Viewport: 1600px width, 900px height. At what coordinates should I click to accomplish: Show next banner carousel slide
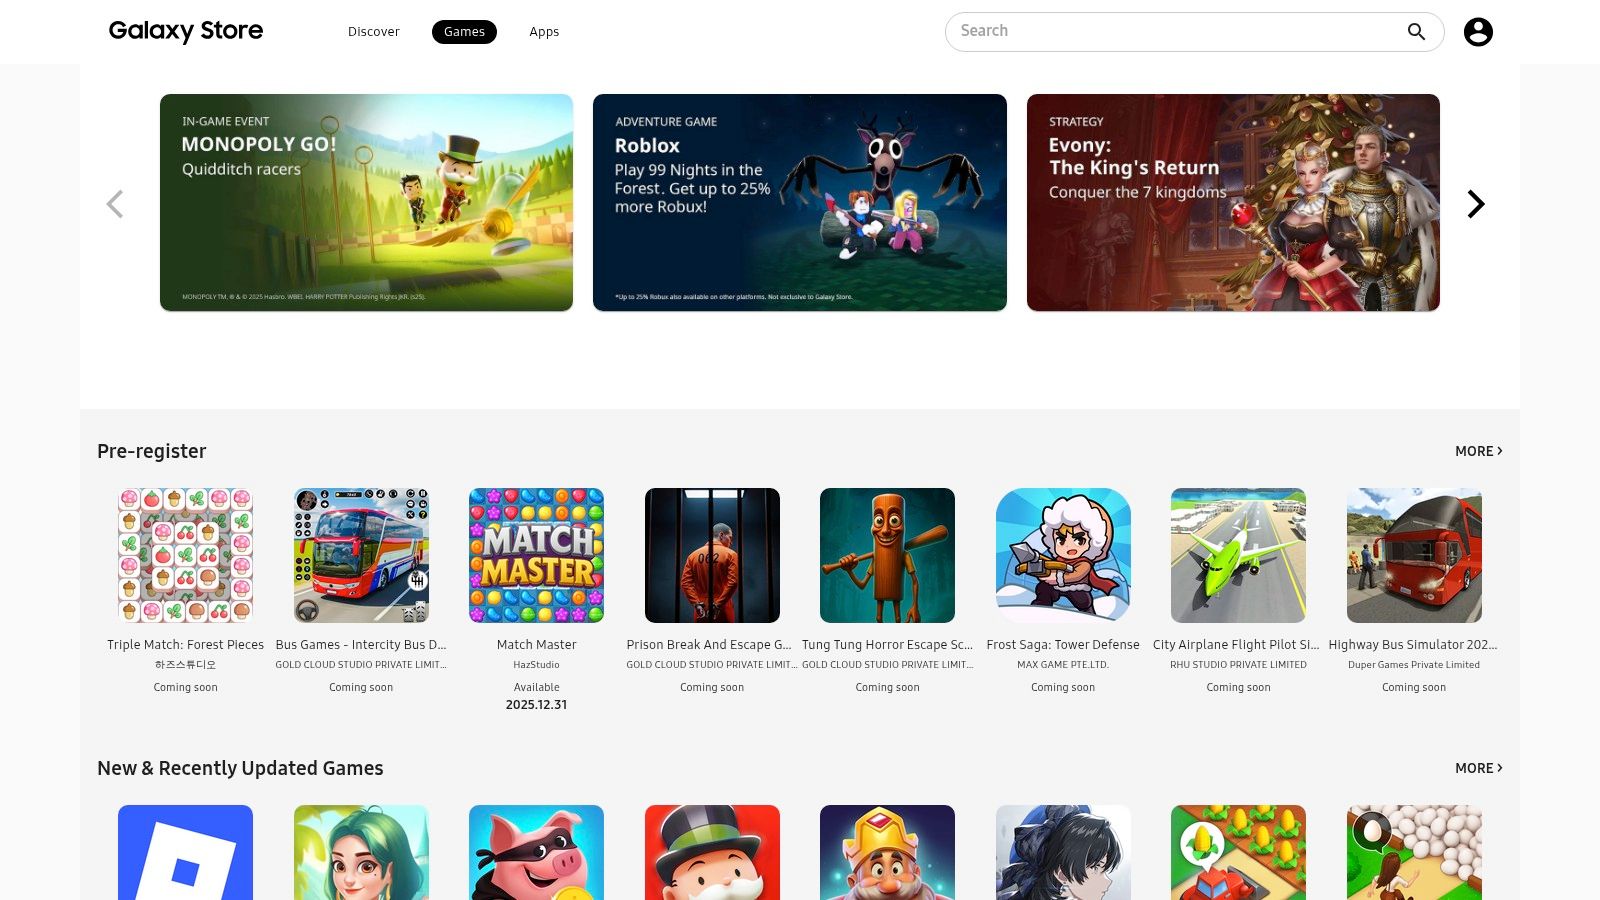tap(1476, 204)
